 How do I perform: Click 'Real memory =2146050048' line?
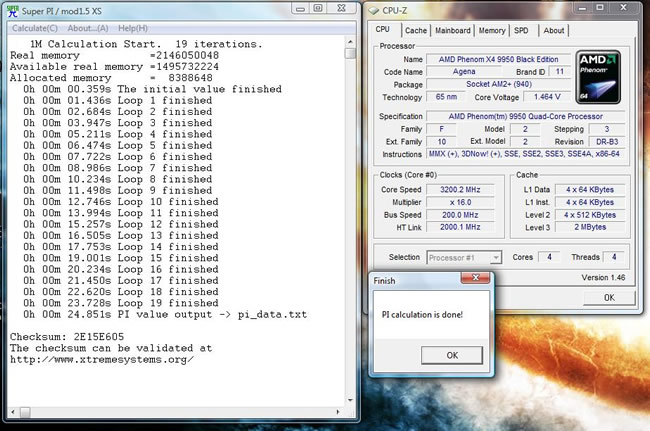coord(114,56)
